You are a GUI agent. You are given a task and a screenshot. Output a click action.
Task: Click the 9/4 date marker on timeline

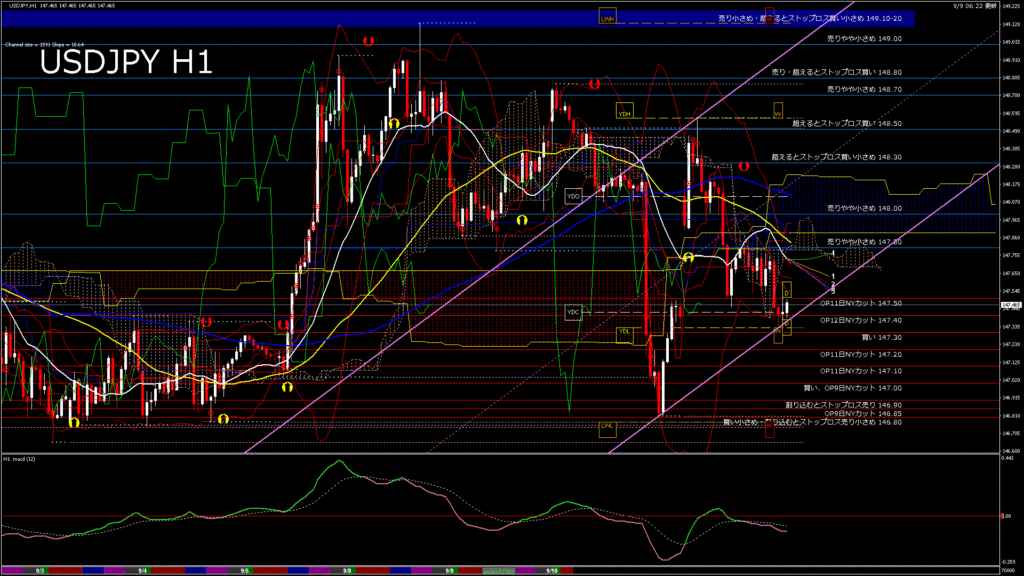[142, 571]
